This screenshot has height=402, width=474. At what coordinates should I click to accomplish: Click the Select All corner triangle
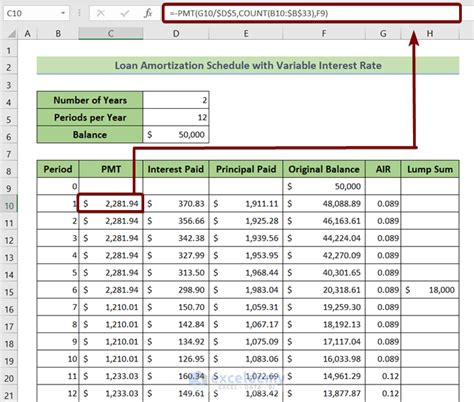pos(12,34)
